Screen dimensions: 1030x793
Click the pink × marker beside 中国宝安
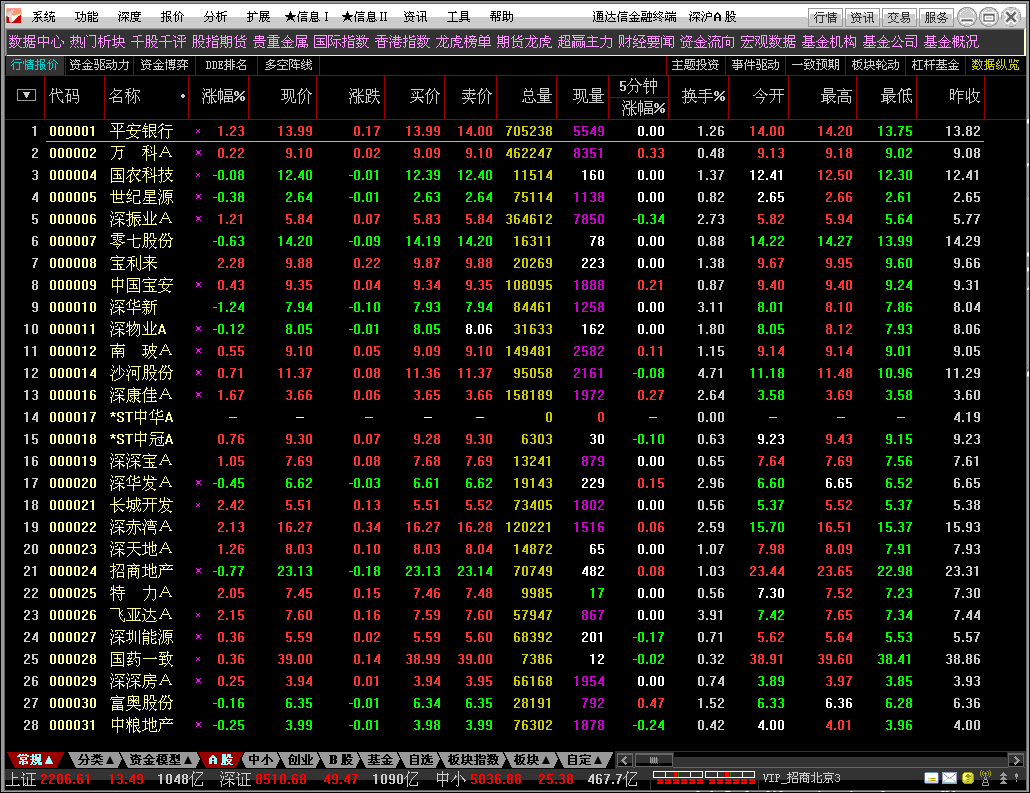[198, 285]
